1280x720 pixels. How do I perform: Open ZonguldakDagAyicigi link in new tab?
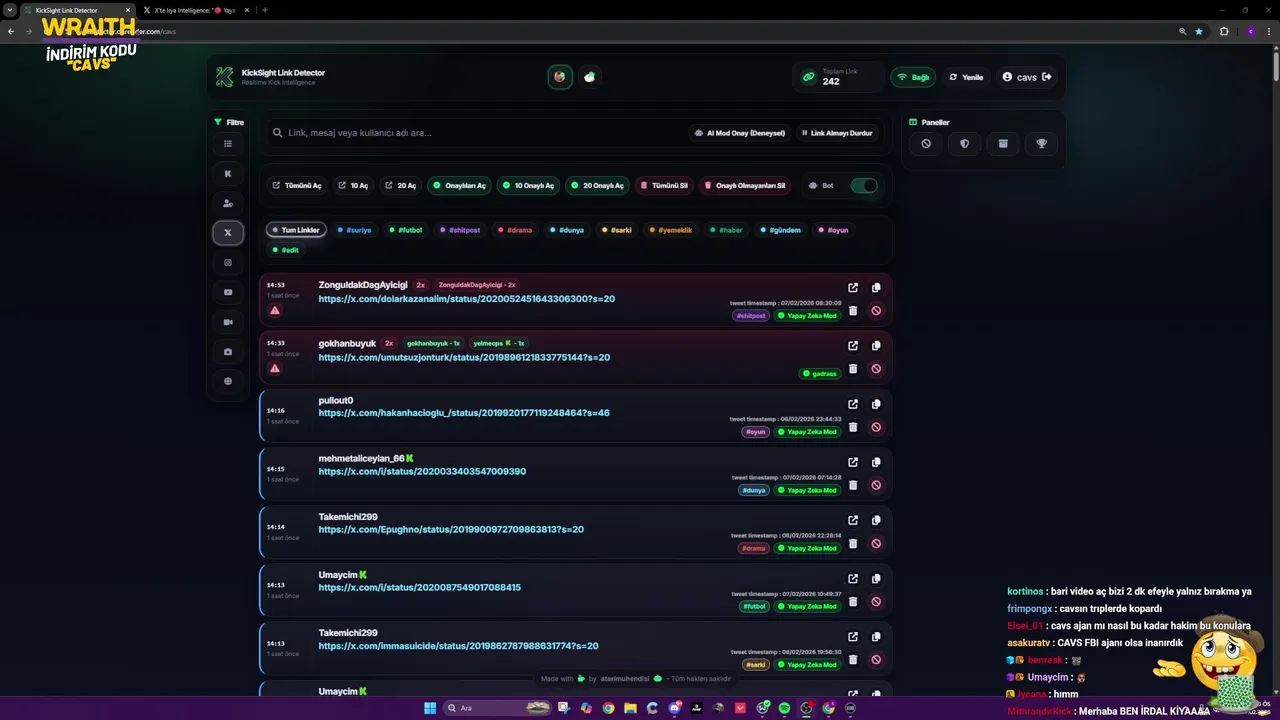point(853,288)
